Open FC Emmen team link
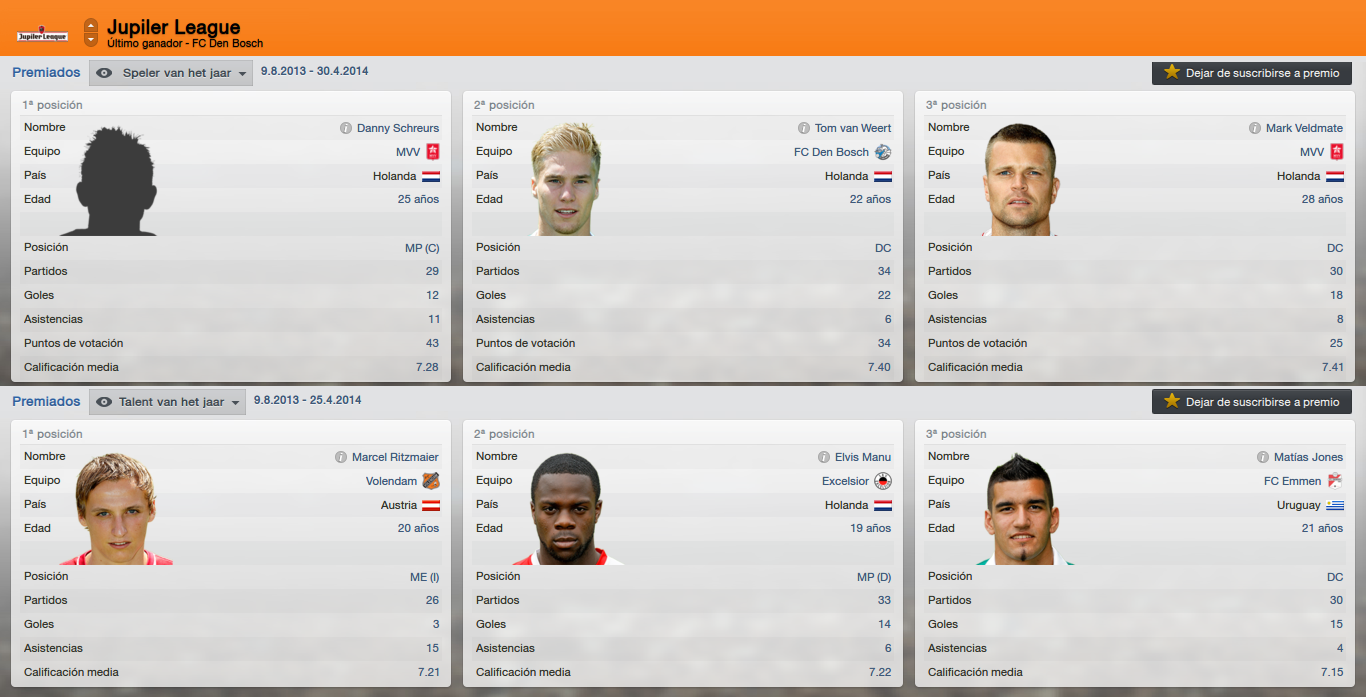 pos(1293,481)
